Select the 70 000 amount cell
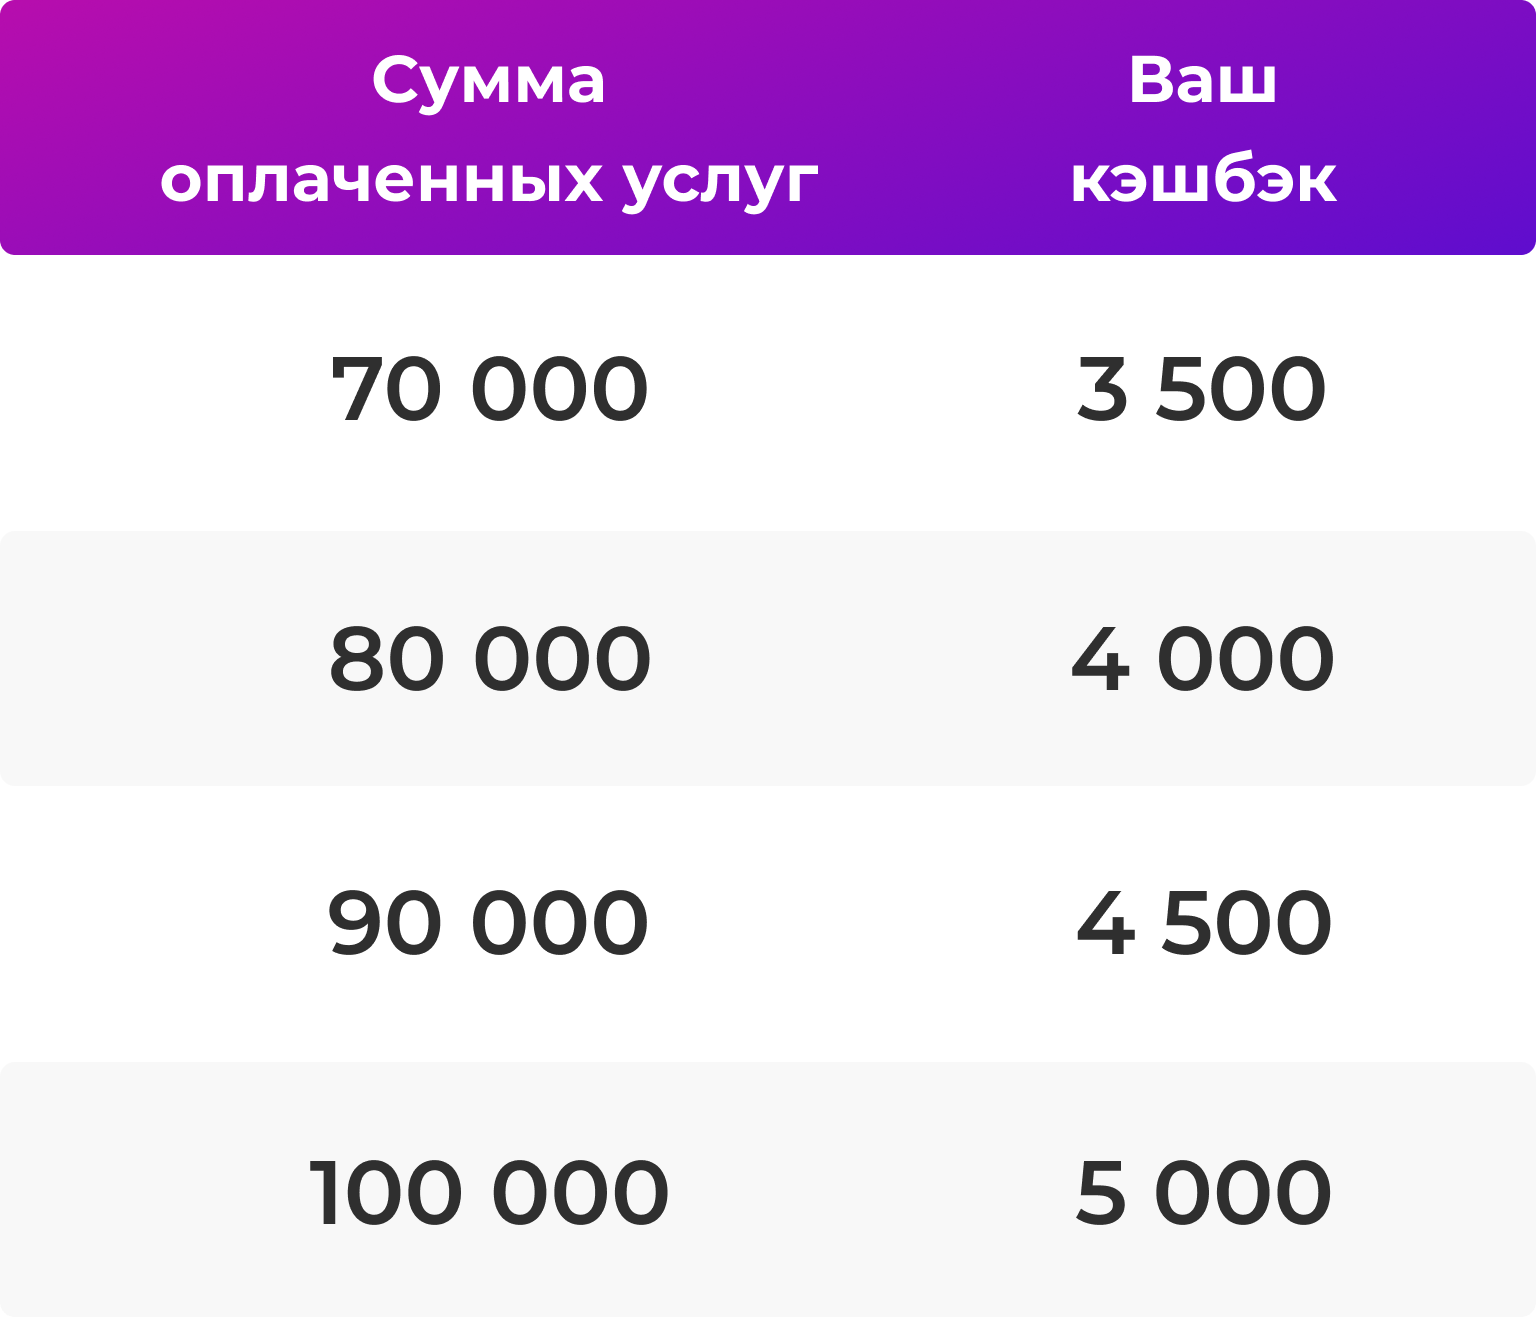Screen dimensions: 1536x1317 [490, 389]
